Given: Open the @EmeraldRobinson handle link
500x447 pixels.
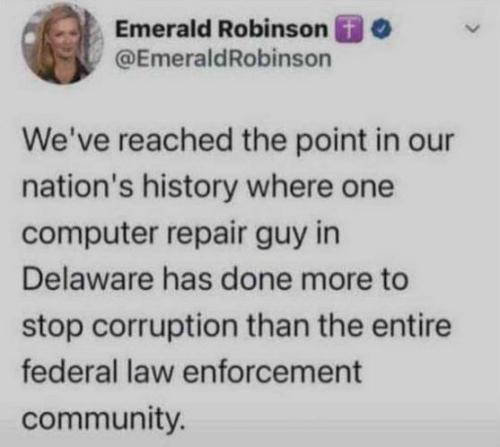Looking at the screenshot, I should 223,59.
